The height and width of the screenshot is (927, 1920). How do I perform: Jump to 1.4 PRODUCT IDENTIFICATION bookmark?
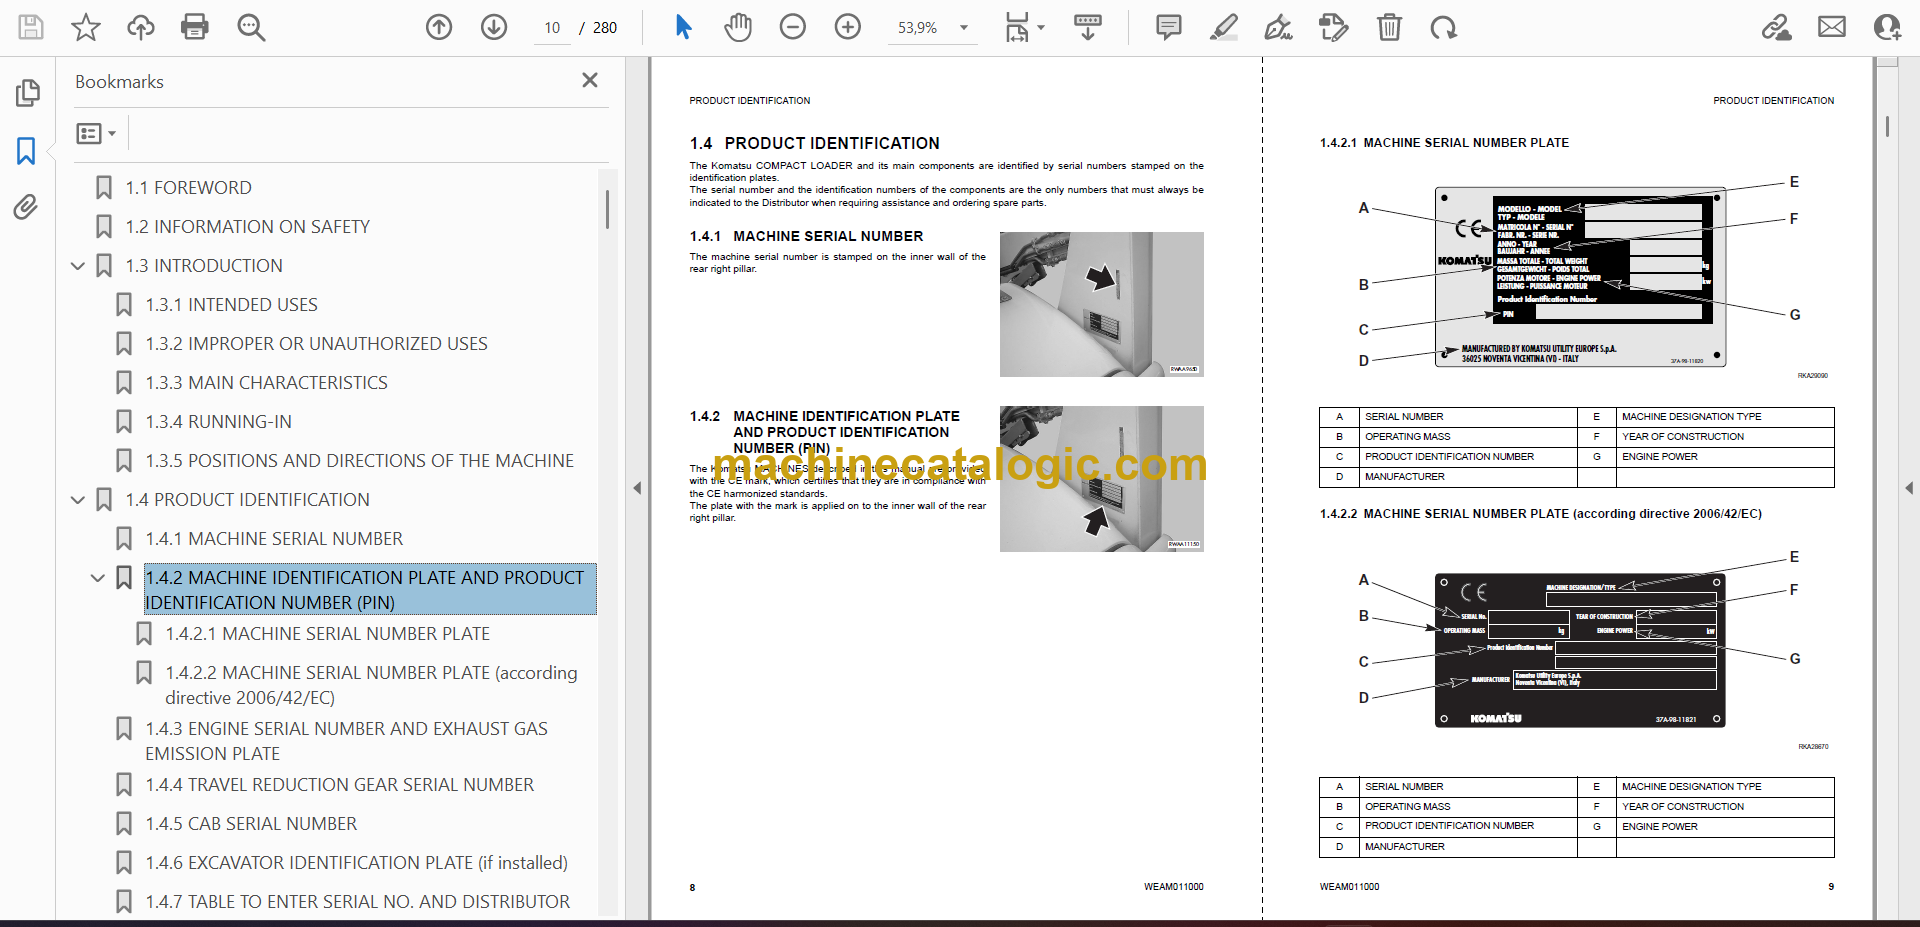point(247,500)
